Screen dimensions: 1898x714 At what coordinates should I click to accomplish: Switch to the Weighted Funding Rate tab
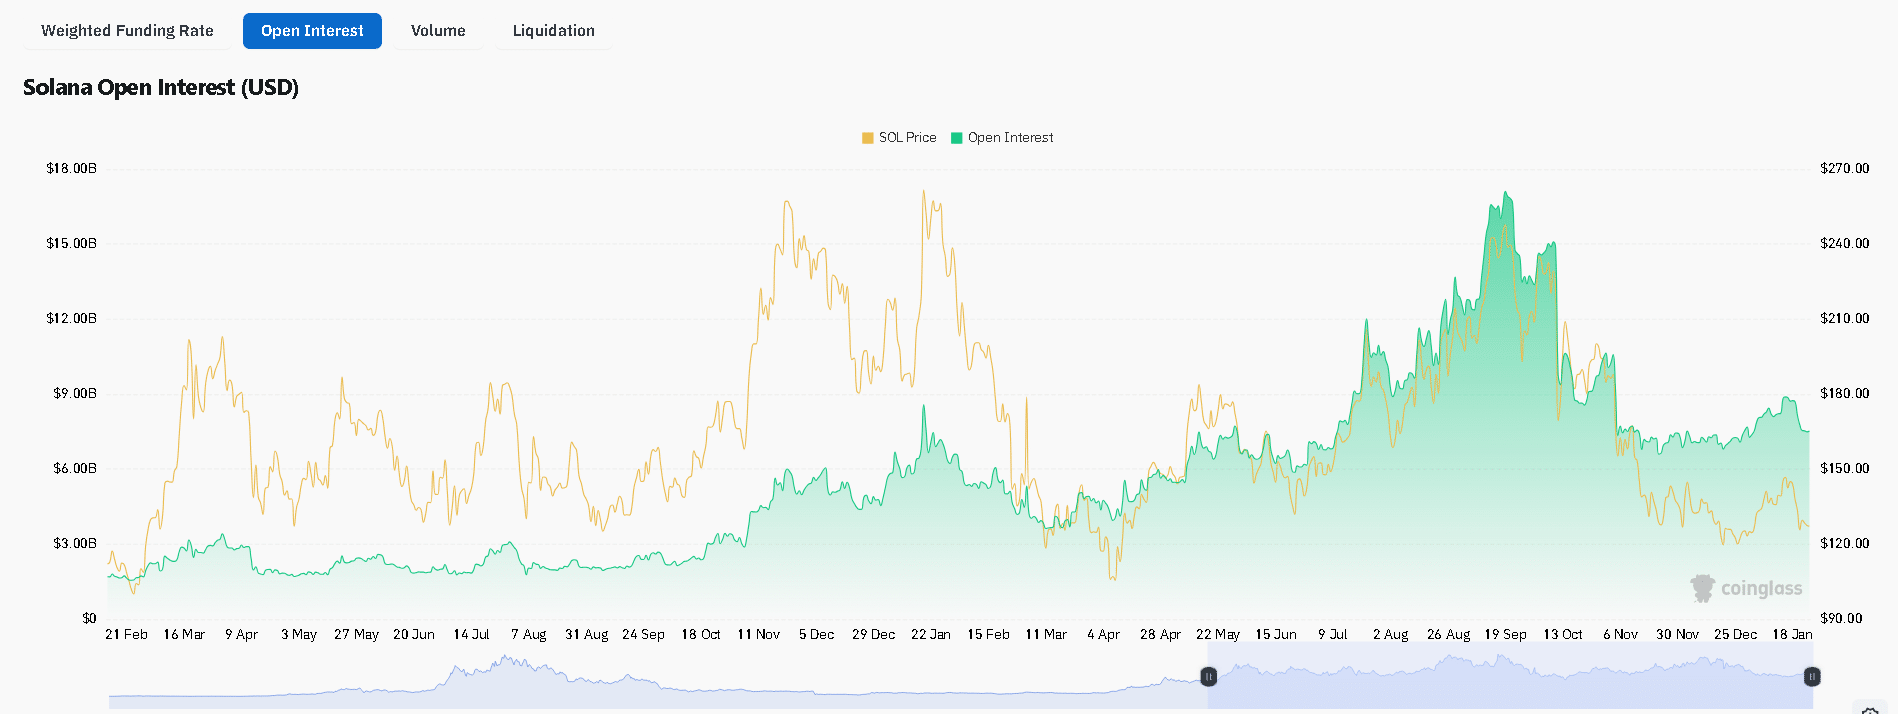pos(127,31)
